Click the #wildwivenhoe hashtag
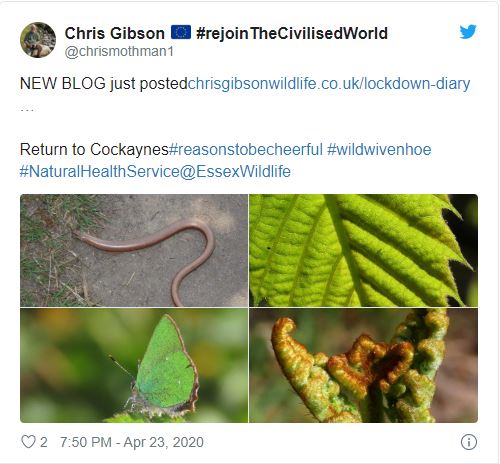The image size is (500, 464). (379, 149)
